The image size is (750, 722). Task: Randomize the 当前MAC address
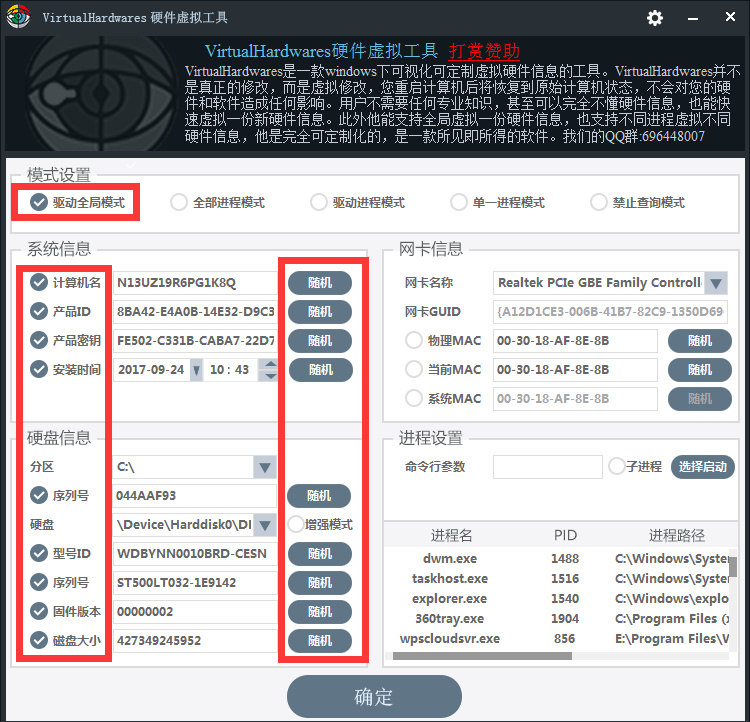click(x=700, y=370)
